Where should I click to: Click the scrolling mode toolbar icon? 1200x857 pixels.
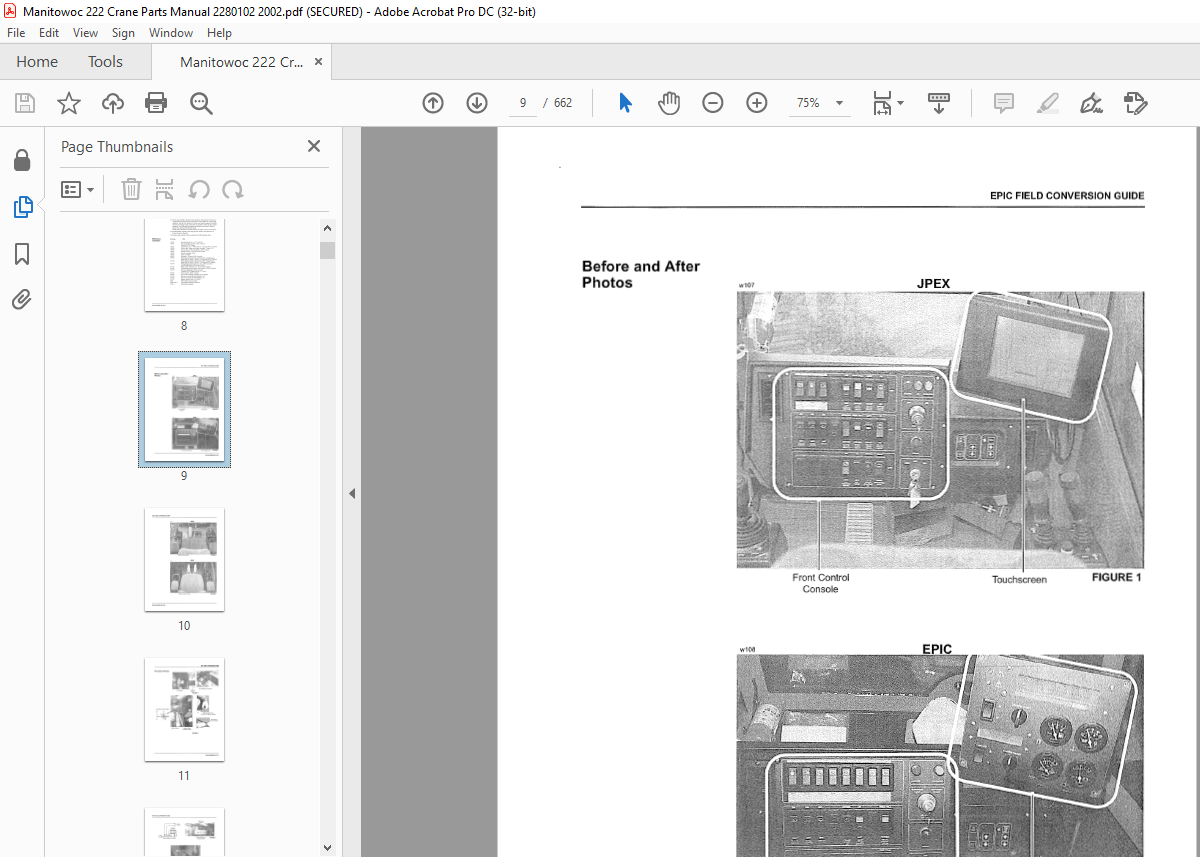[939, 103]
